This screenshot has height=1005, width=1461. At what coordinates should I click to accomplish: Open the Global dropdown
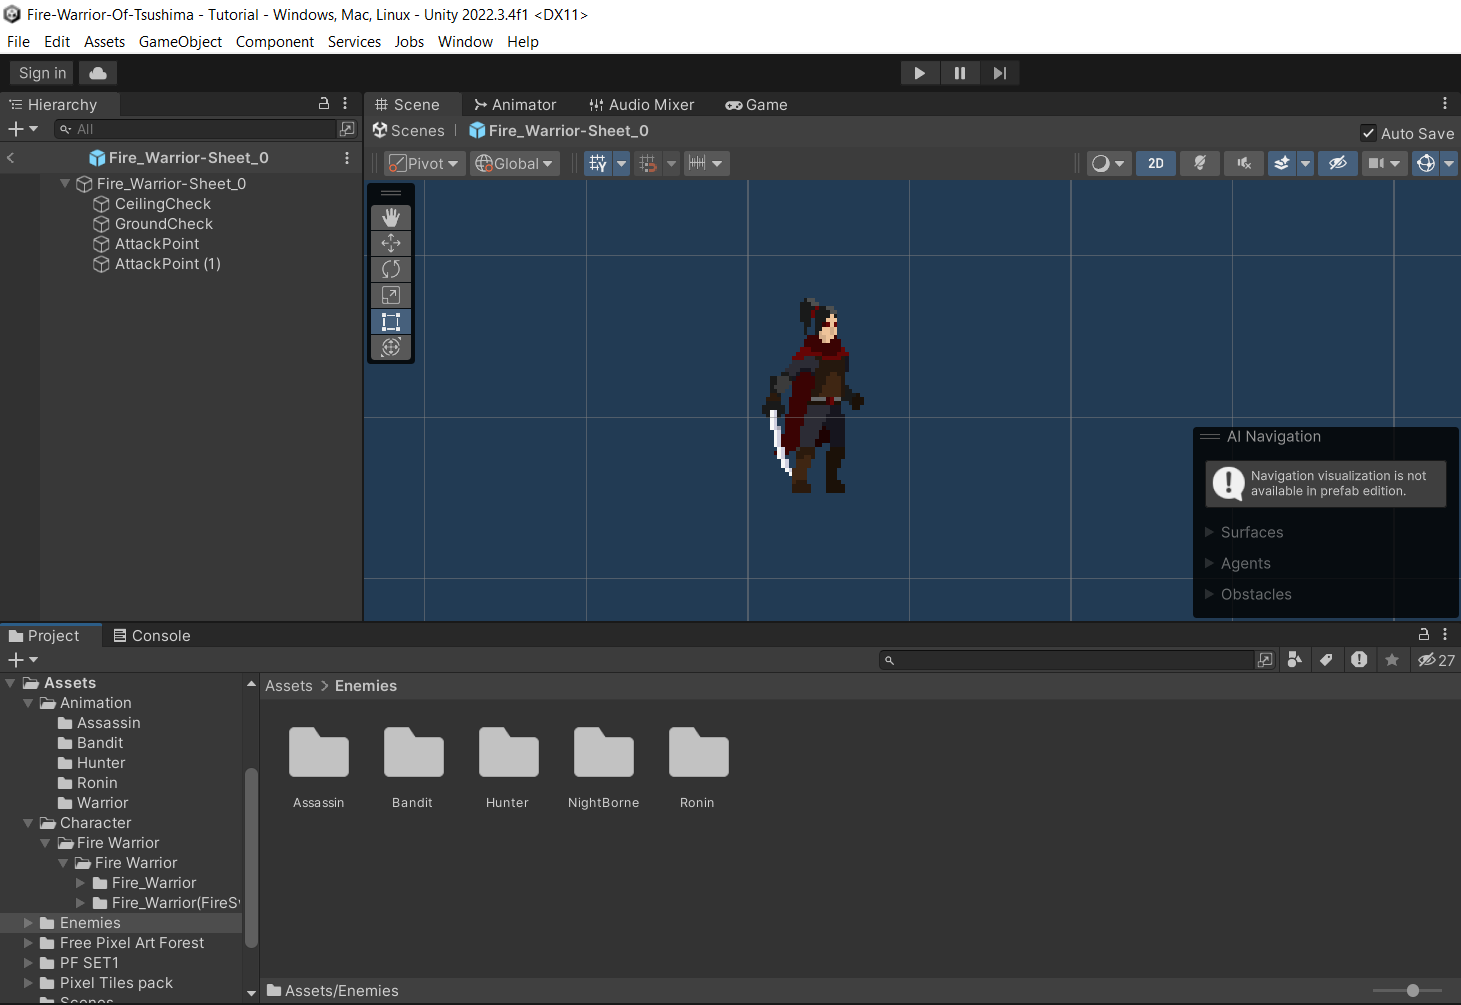514,163
